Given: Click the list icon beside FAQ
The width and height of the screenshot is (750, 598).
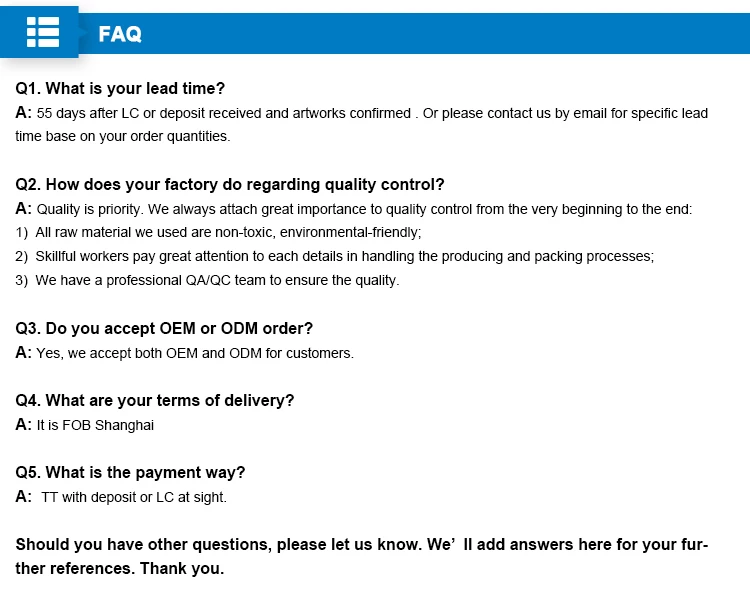Looking at the screenshot, I should pyautogui.click(x=42, y=32).
